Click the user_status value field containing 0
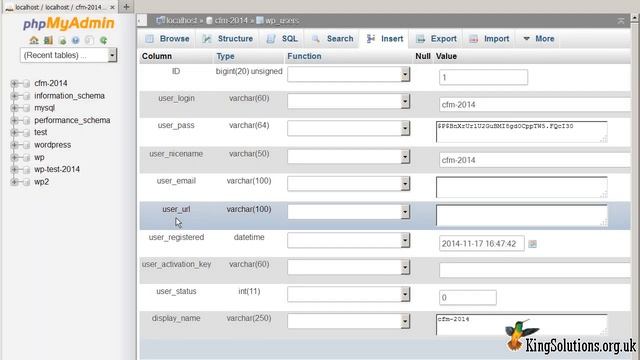The image size is (640, 360). 468,298
